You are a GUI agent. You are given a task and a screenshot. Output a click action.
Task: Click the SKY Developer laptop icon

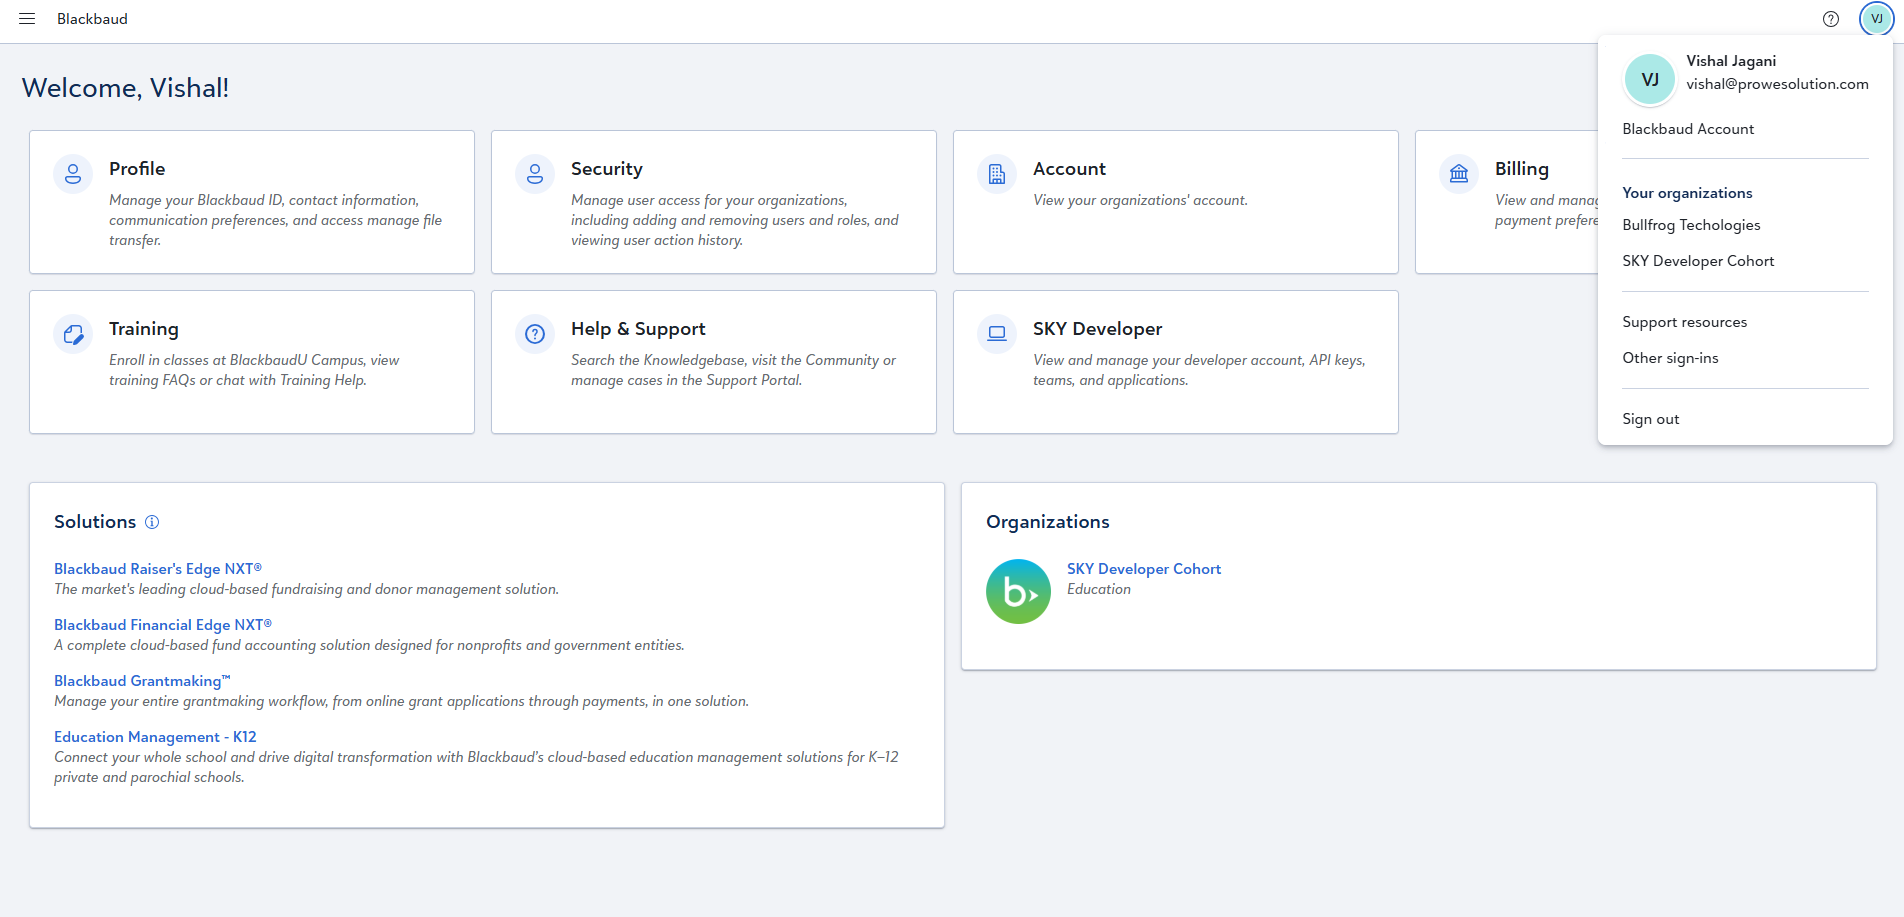[997, 334]
